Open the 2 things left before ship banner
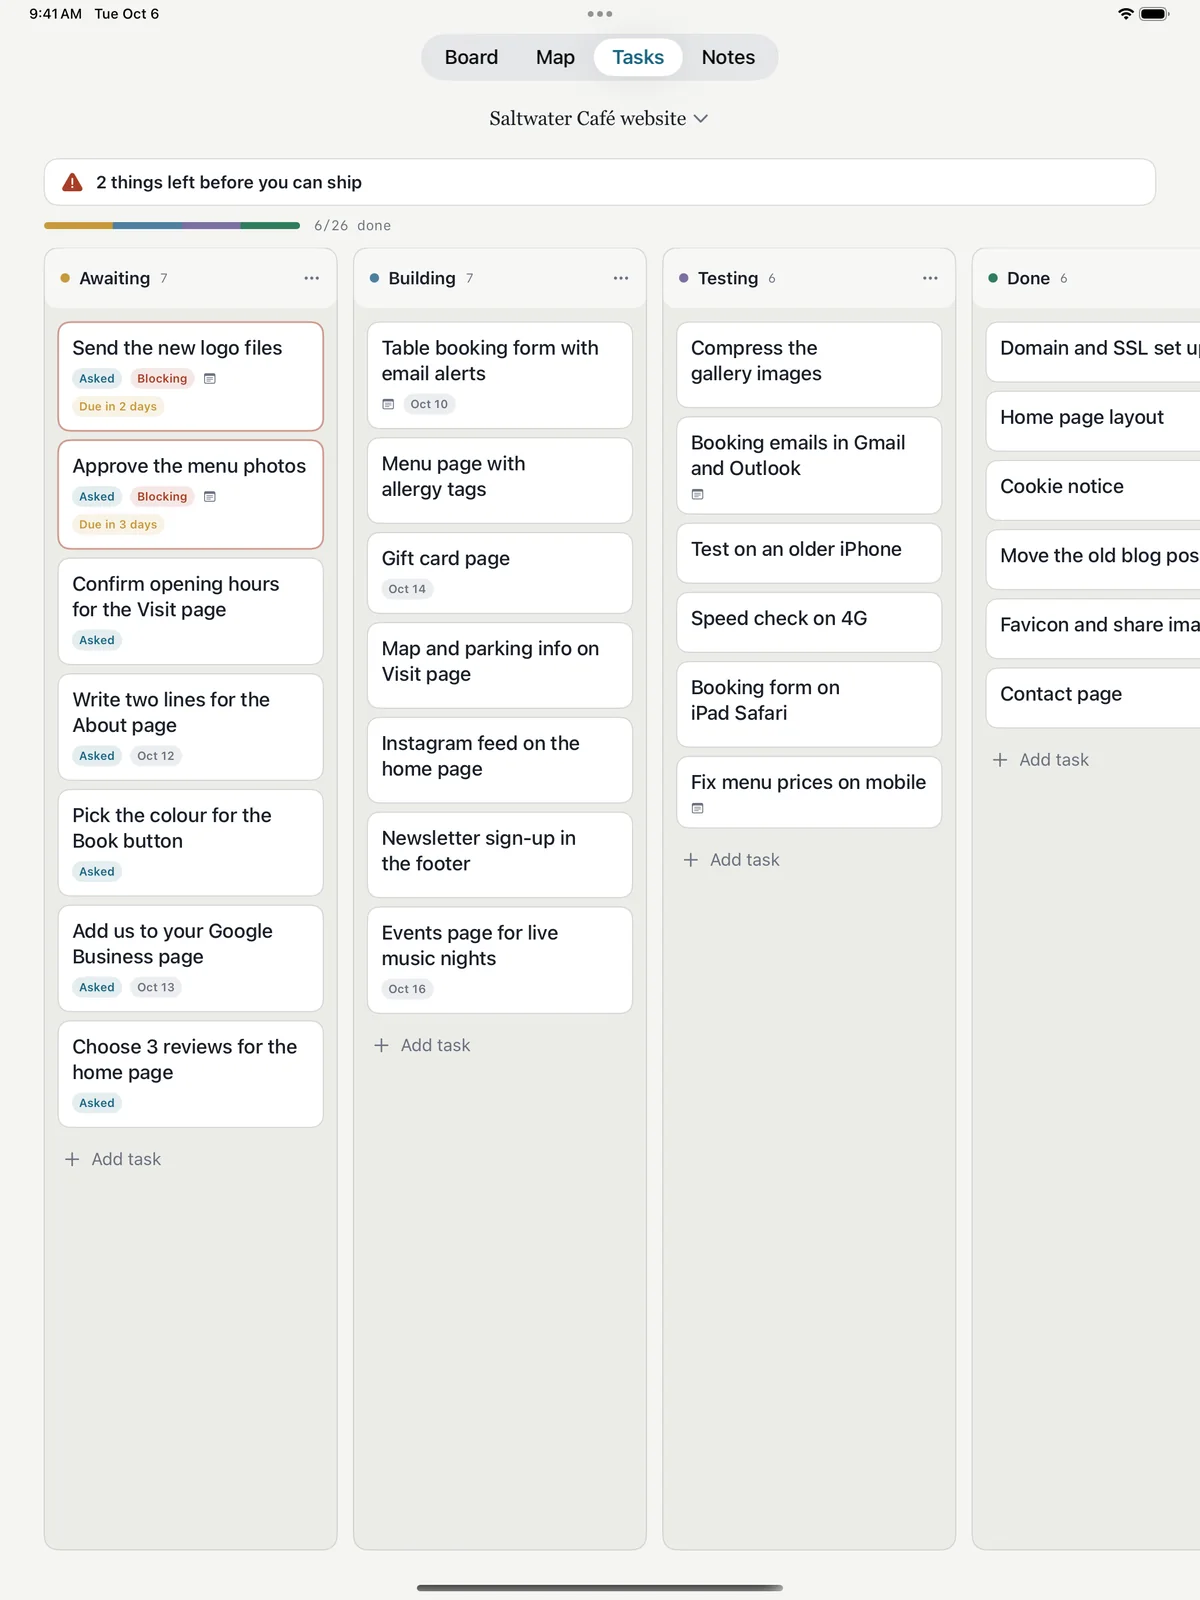This screenshot has width=1200, height=1600. coord(600,182)
